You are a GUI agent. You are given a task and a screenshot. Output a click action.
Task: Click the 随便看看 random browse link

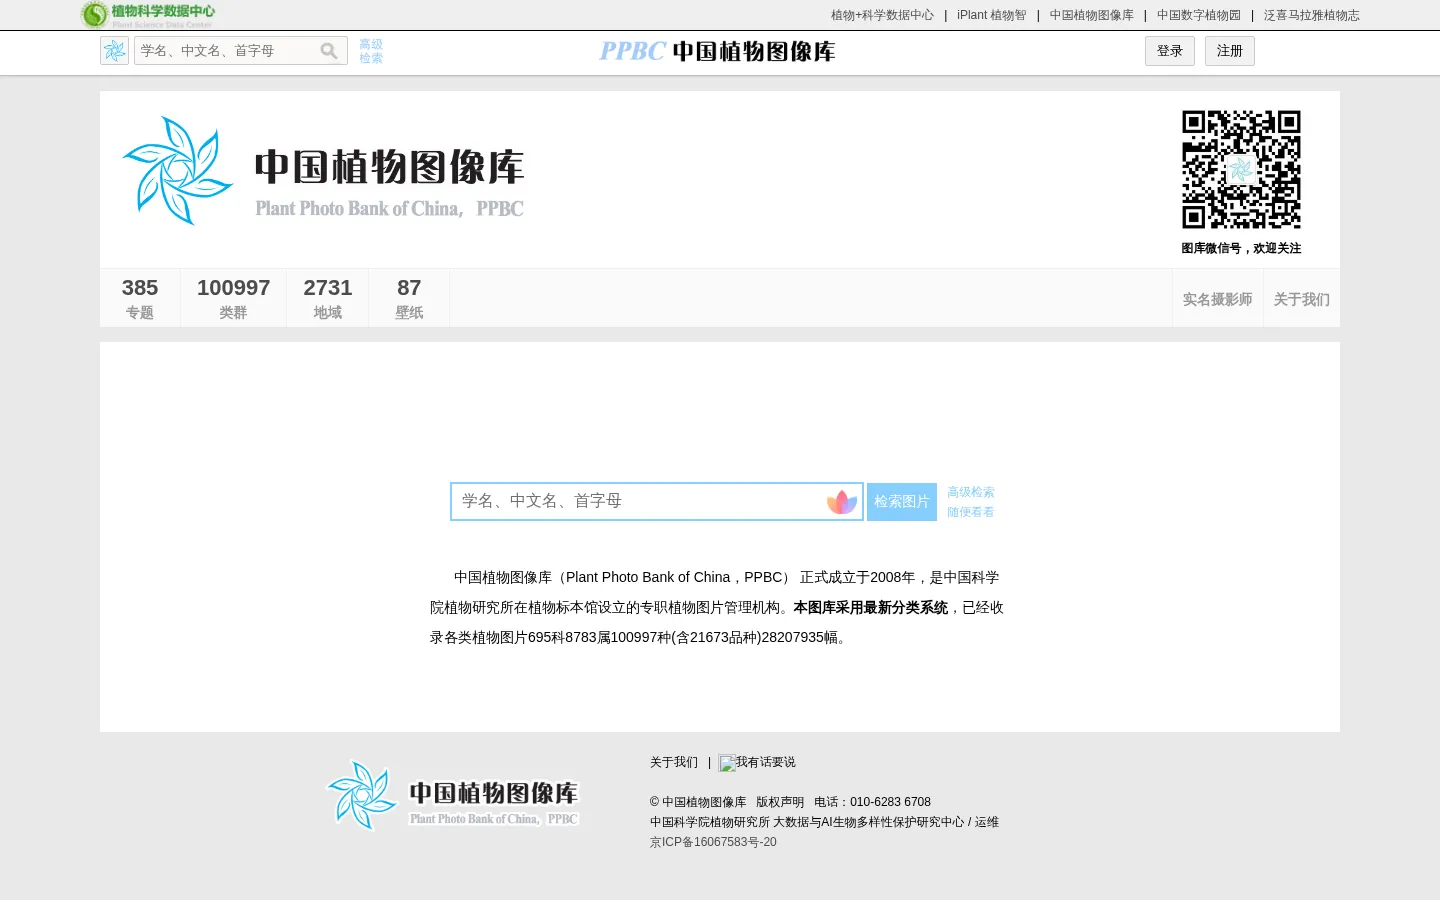tap(971, 512)
